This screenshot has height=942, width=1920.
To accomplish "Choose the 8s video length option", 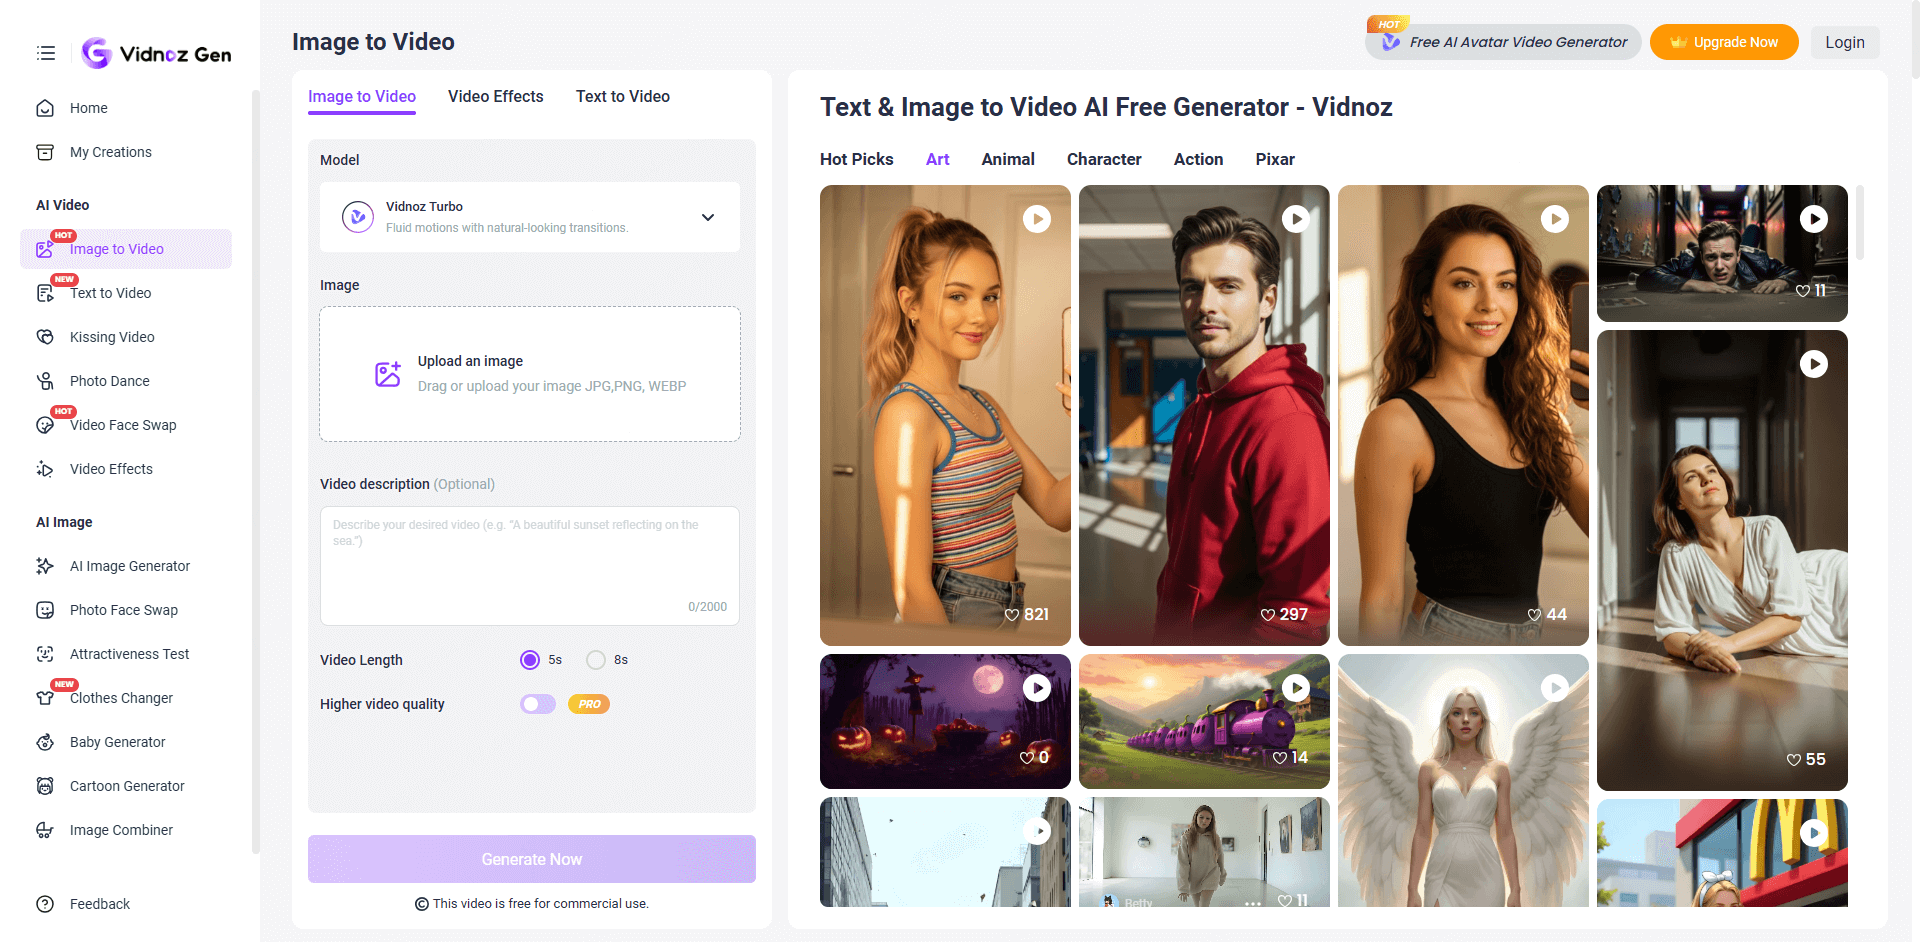I will coord(596,660).
